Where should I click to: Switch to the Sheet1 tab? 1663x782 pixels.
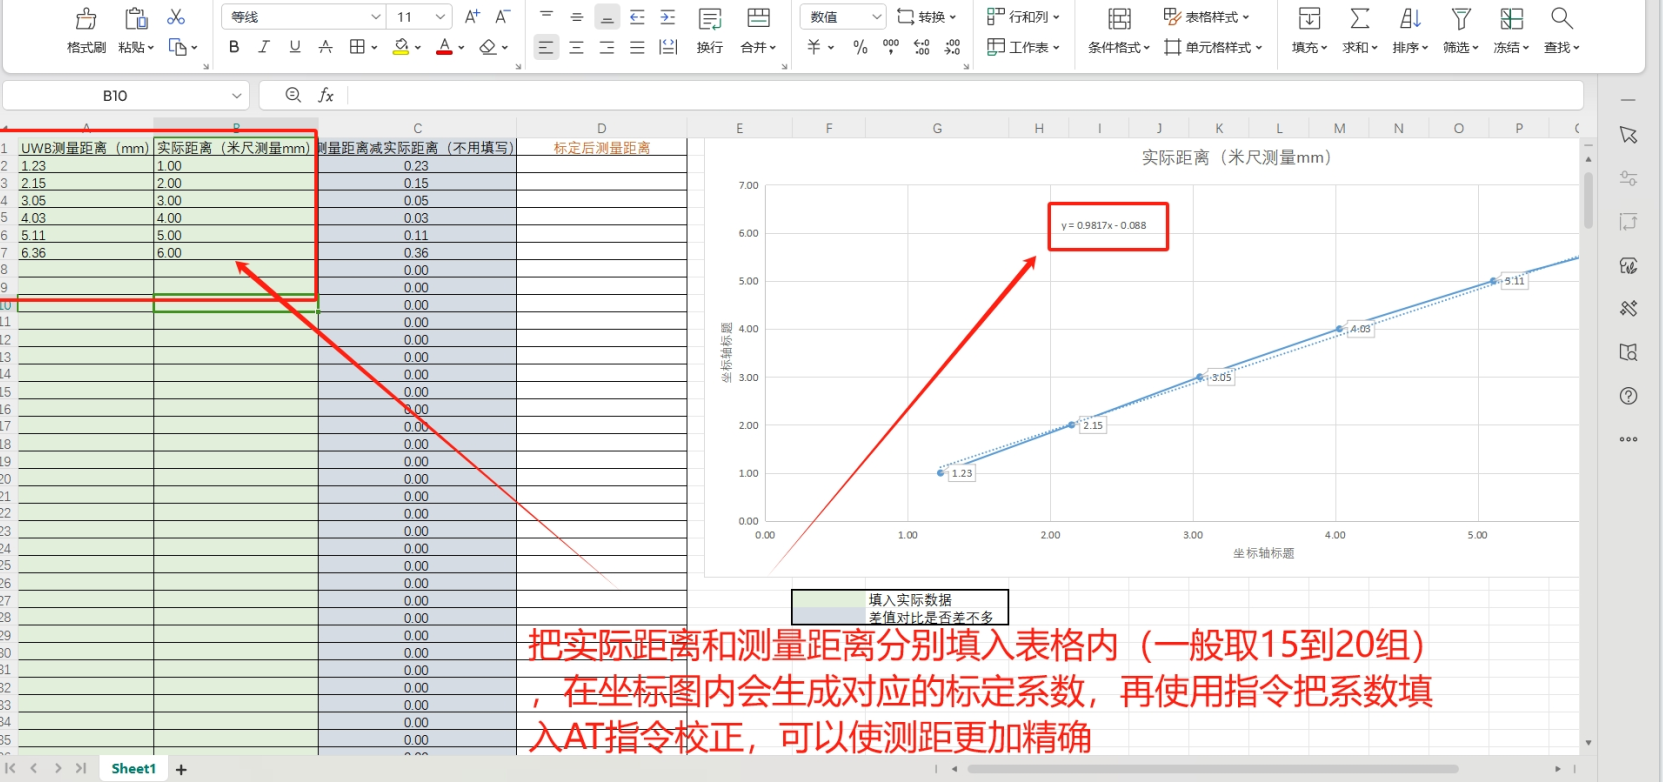point(134,769)
